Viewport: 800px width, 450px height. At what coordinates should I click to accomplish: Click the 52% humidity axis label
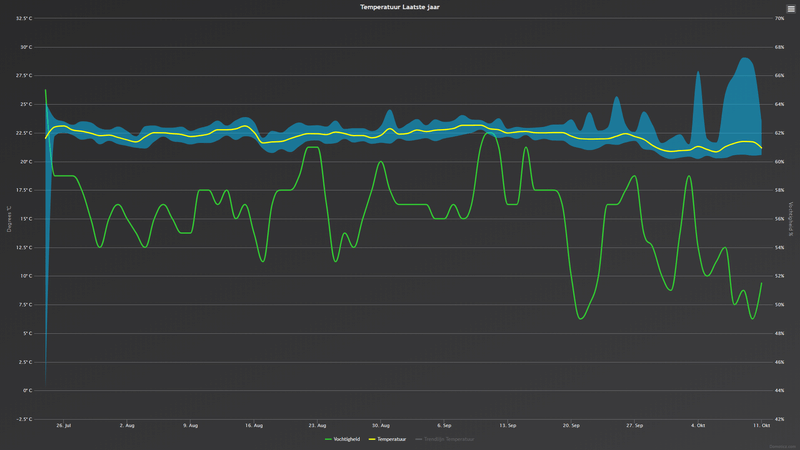click(x=780, y=276)
